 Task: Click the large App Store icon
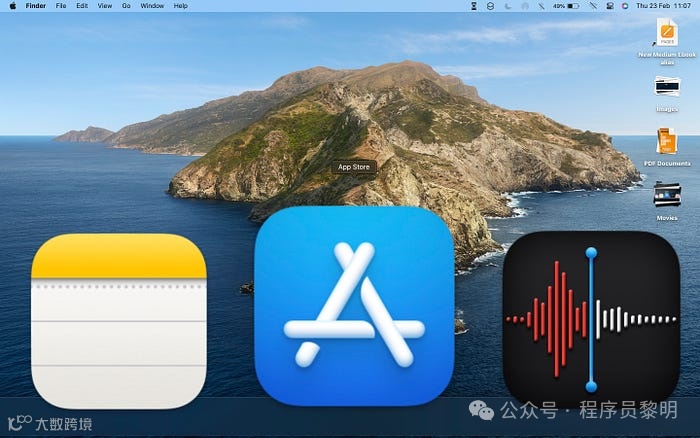pos(354,306)
